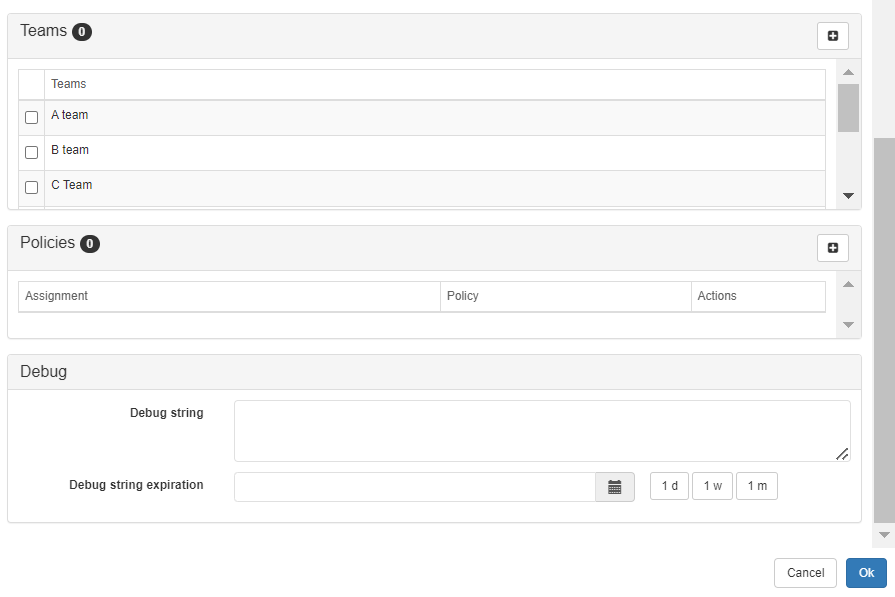Click the Policies list scroll-up arrow

coord(848,284)
